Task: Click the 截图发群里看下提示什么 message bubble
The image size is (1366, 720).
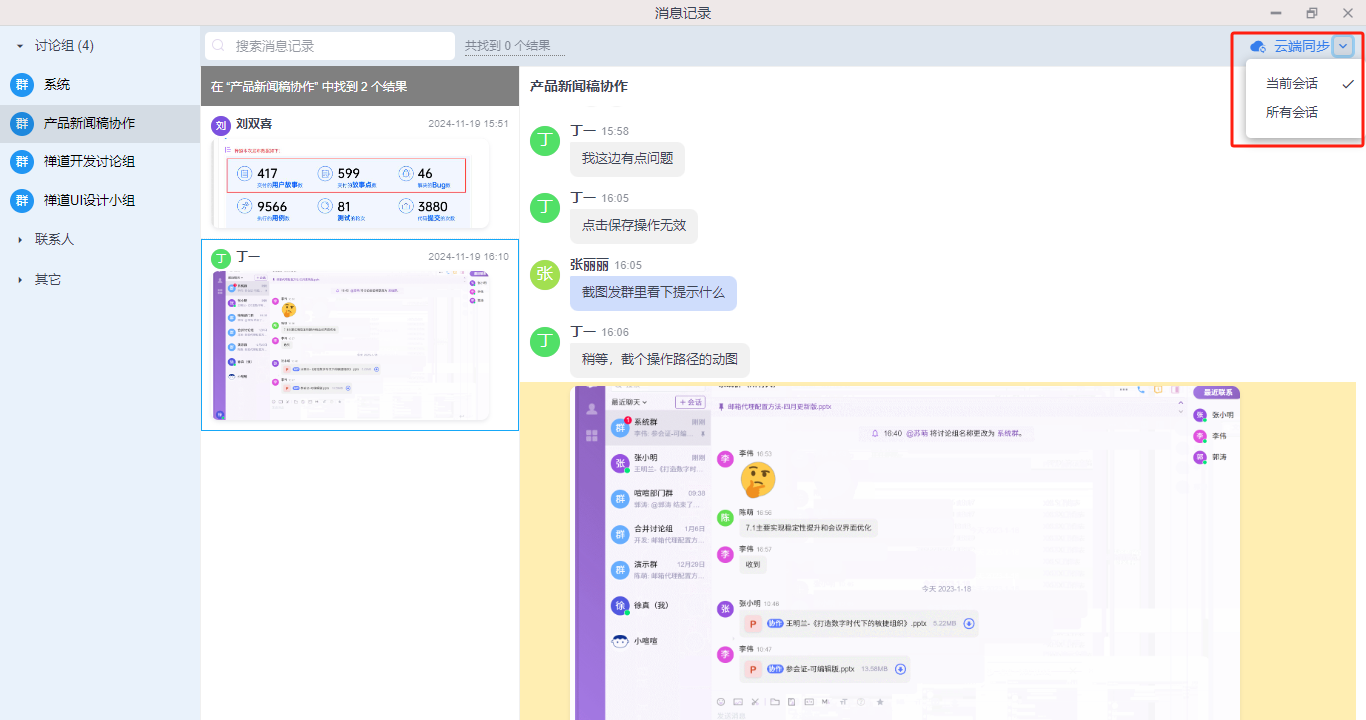Action: click(653, 293)
